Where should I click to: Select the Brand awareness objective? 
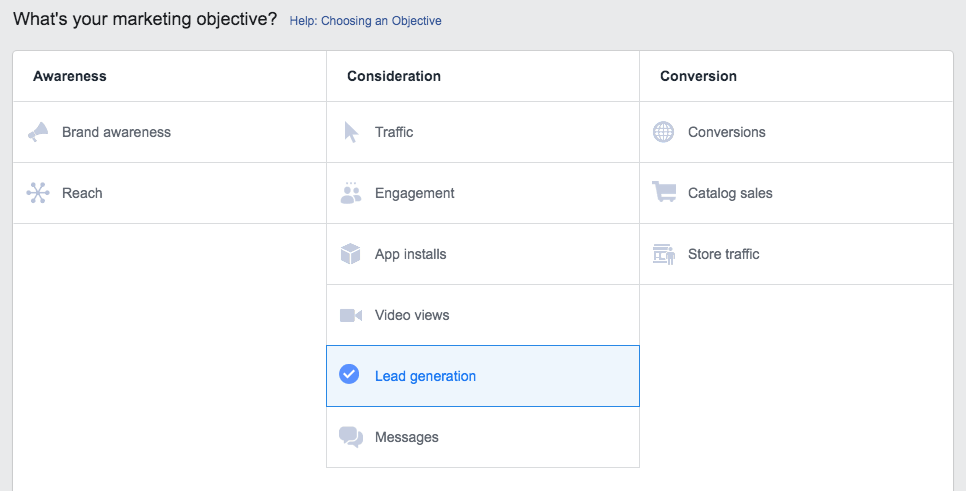[x=116, y=132]
